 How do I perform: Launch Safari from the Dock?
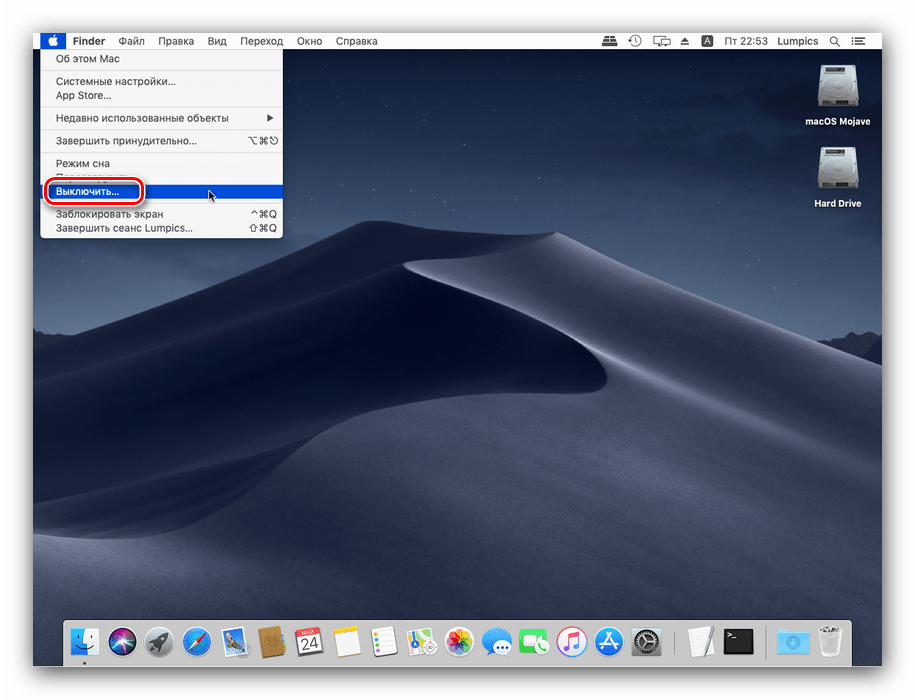tap(197, 641)
